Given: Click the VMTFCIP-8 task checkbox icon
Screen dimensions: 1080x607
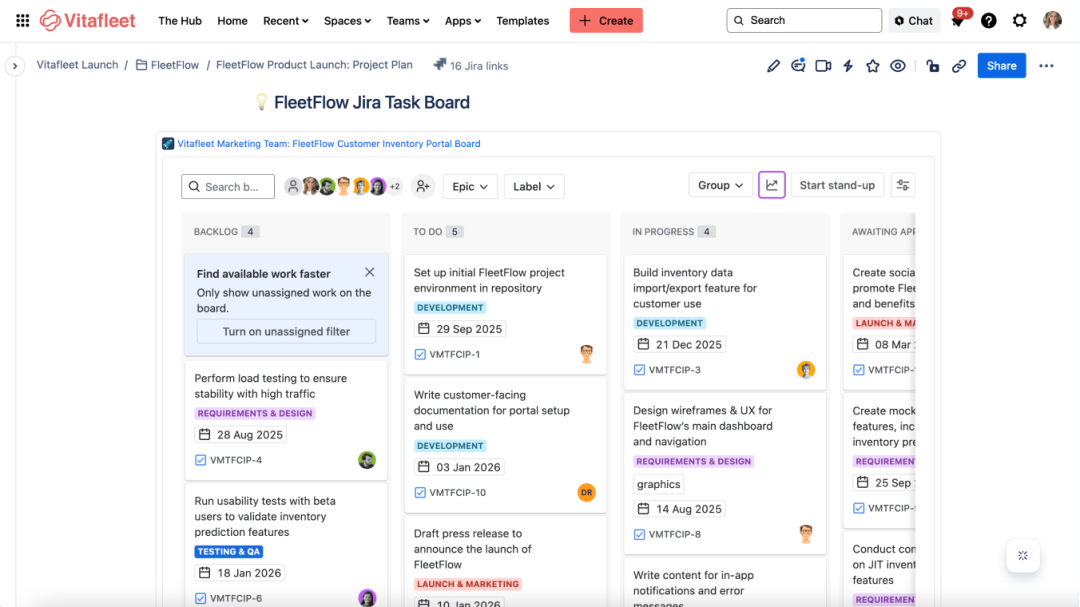Looking at the screenshot, I should tap(639, 535).
